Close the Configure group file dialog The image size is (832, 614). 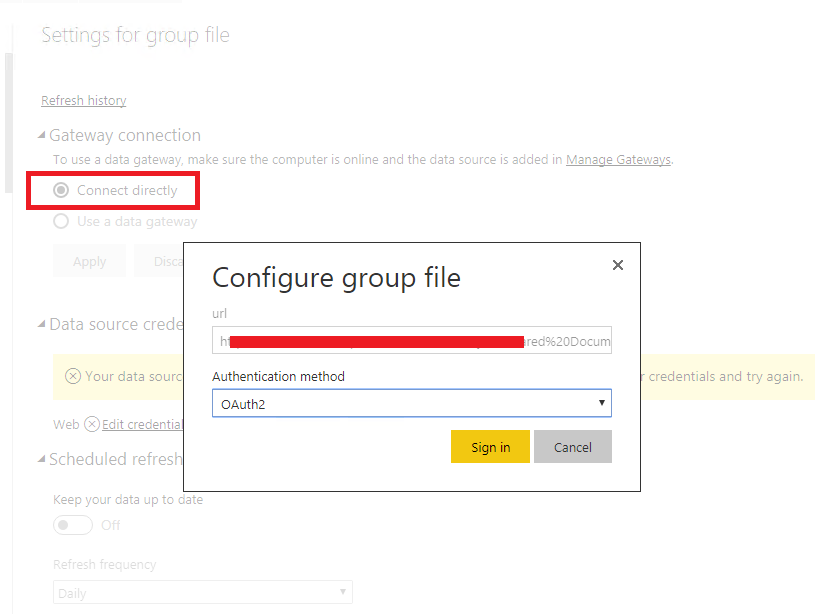tap(618, 265)
